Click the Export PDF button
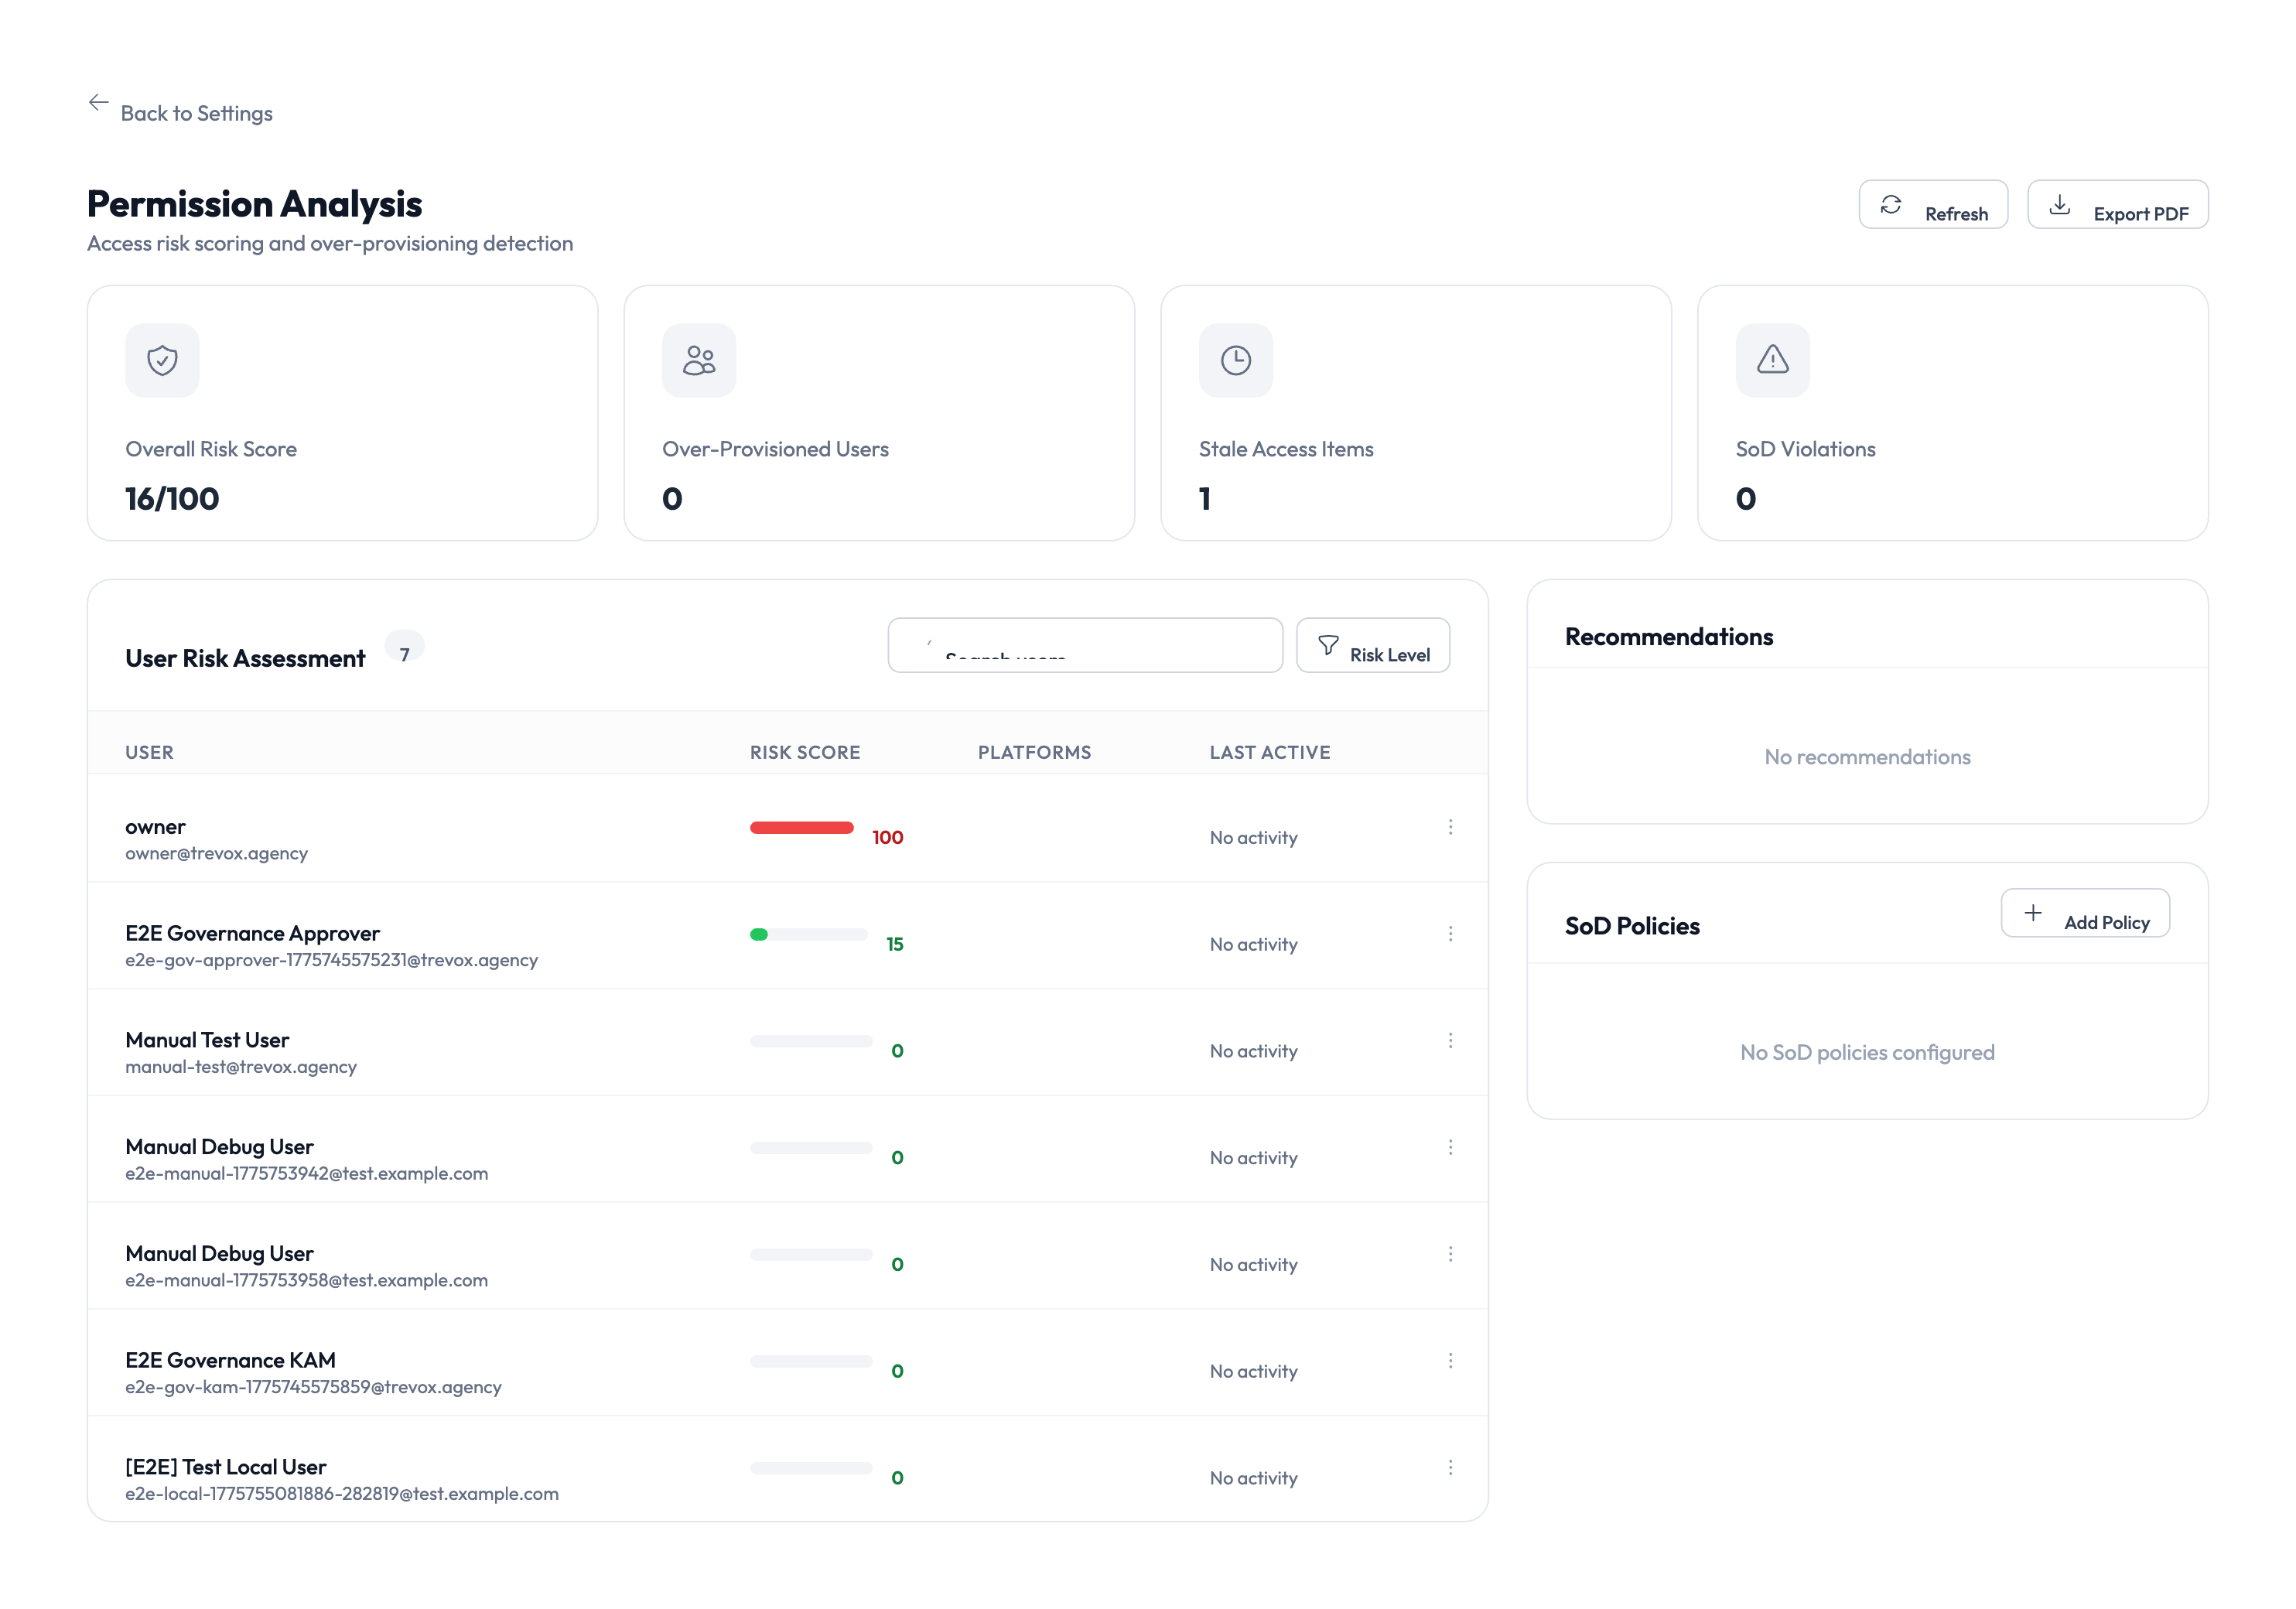Image resolution: width=2296 pixels, height=1609 pixels. (x=2117, y=206)
